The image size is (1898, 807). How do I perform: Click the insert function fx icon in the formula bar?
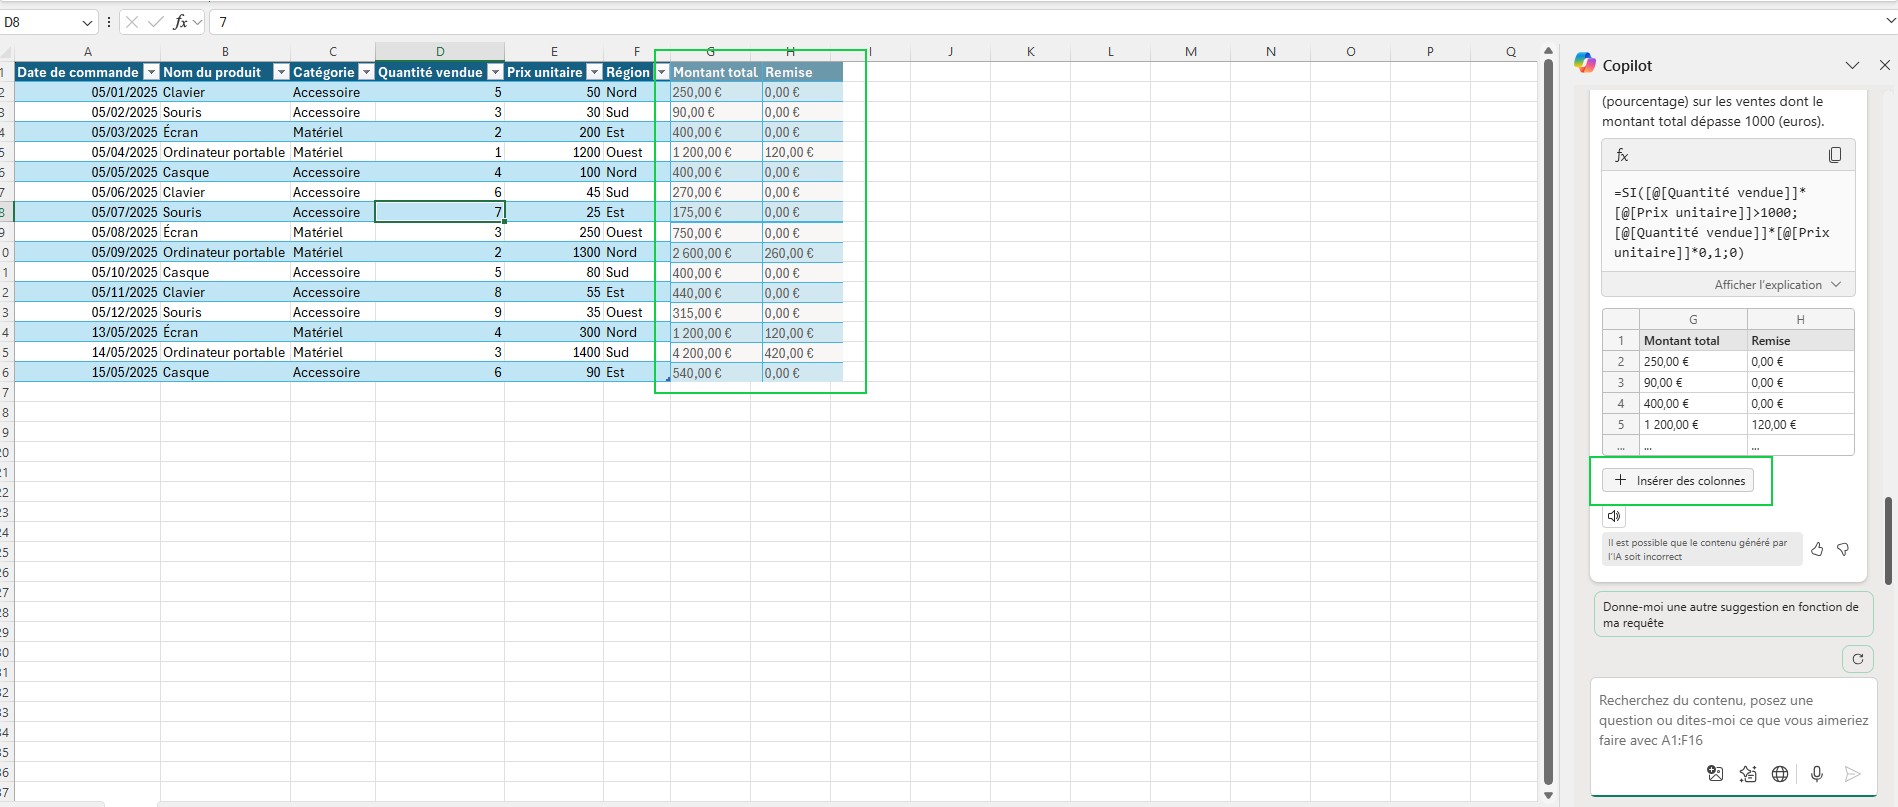(180, 22)
